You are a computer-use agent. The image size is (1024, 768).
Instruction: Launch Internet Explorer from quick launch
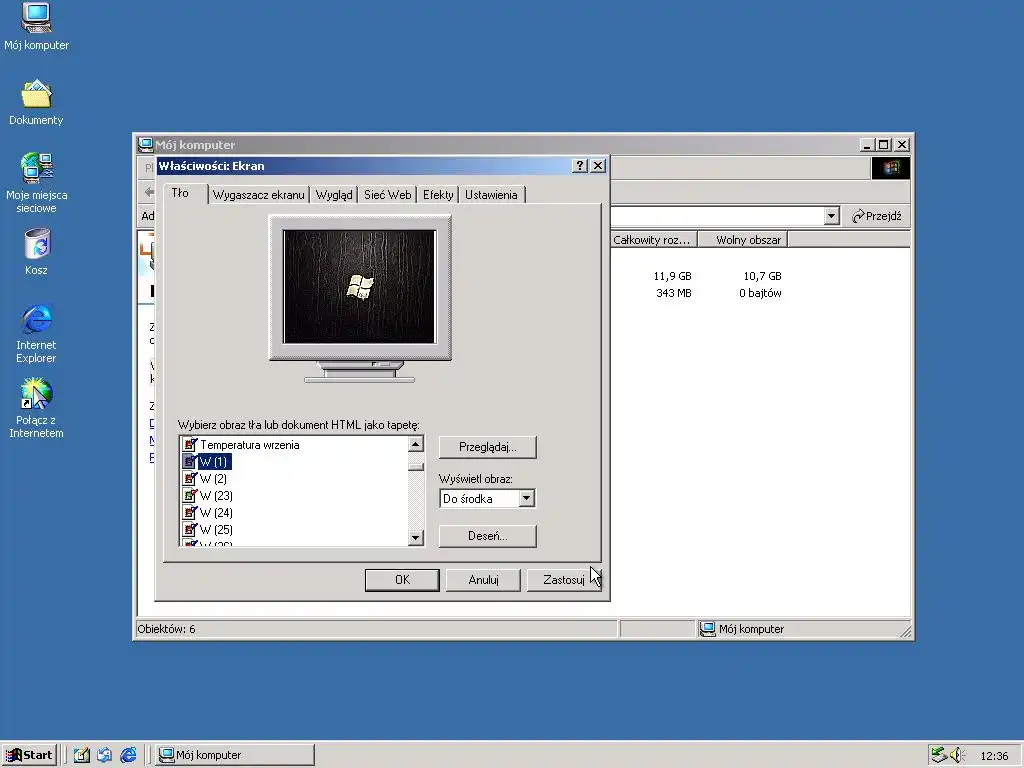(x=128, y=755)
